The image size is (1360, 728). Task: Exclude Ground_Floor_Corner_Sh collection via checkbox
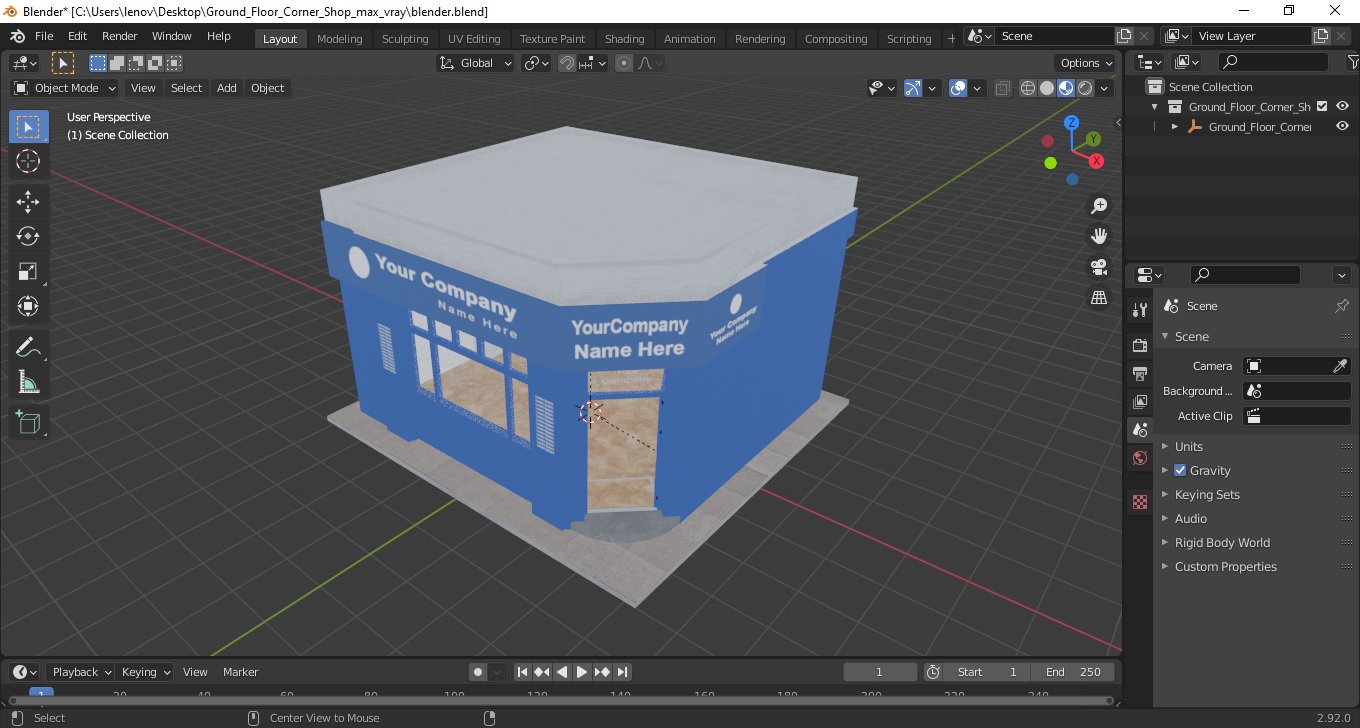(x=1322, y=106)
